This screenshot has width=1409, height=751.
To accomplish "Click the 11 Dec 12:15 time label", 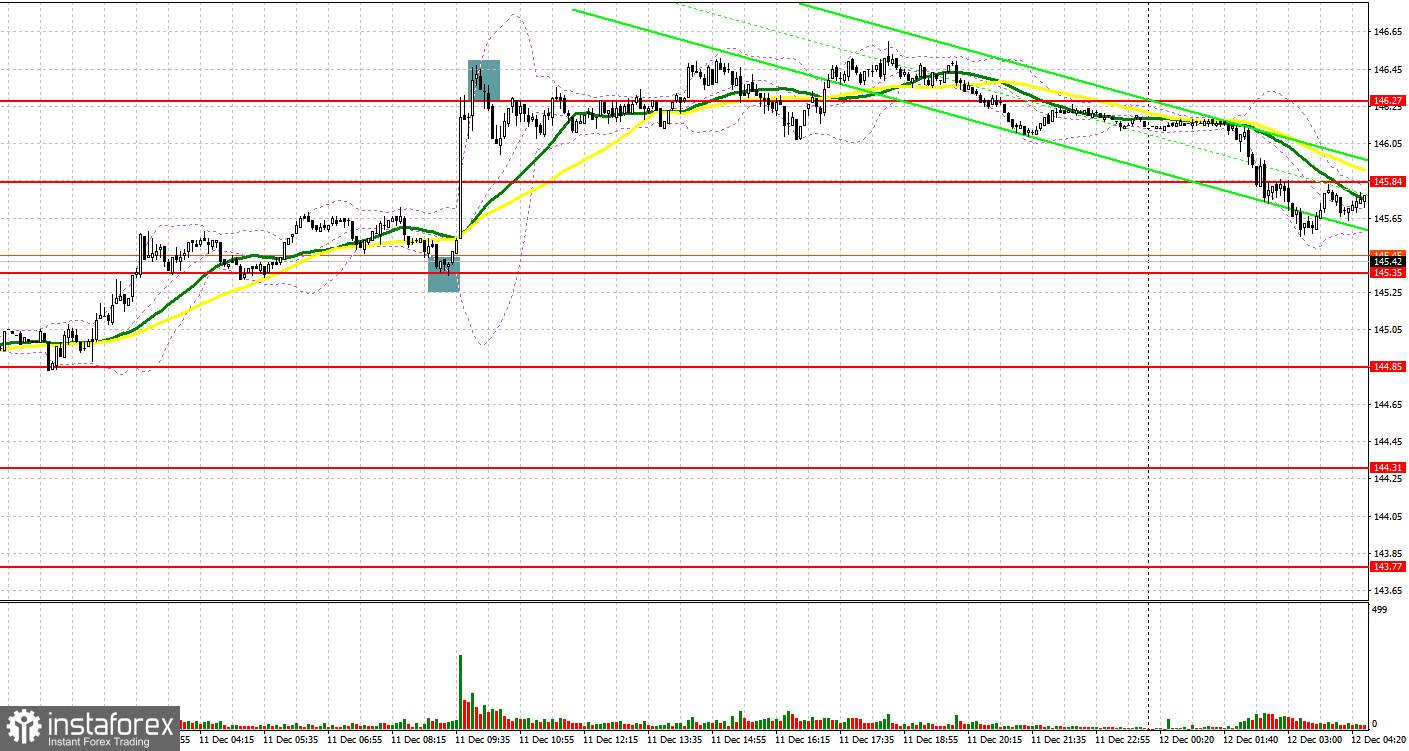I will point(612,740).
